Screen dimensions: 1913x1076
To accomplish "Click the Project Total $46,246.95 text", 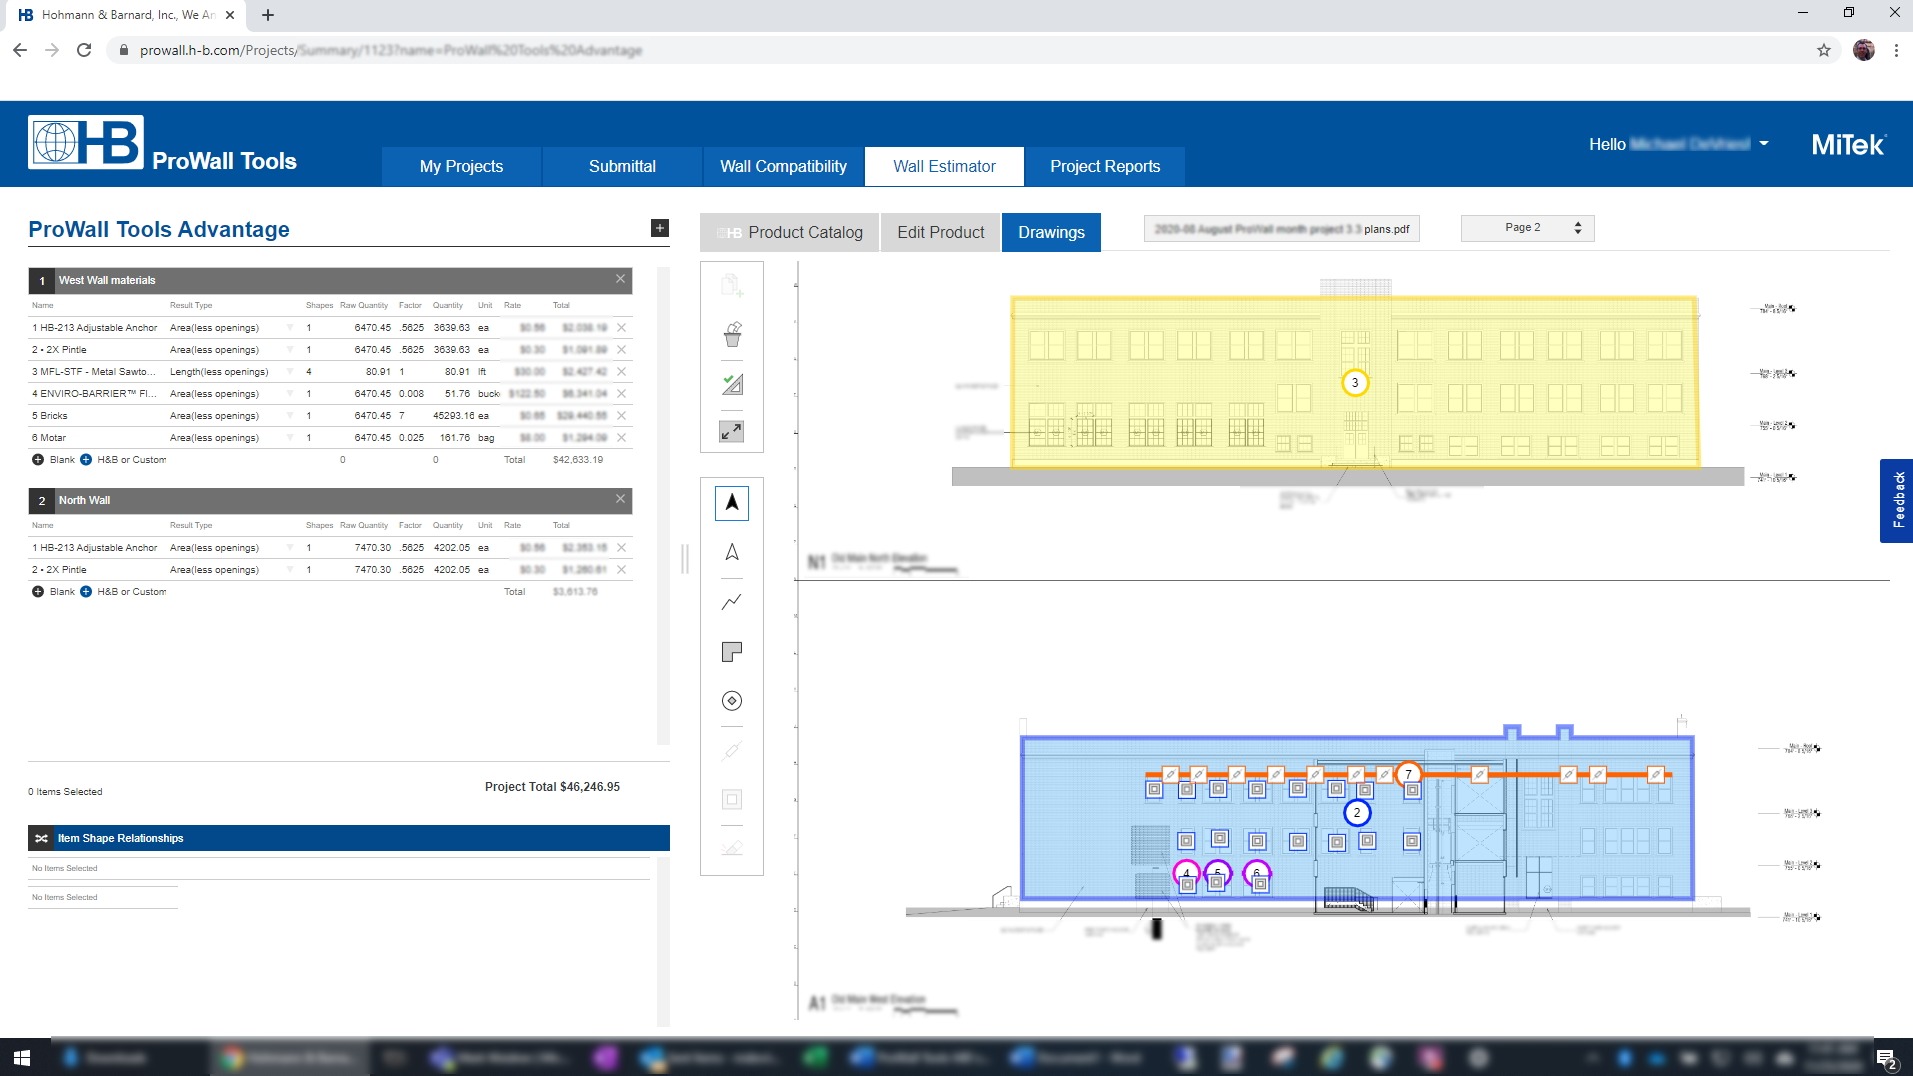I will pyautogui.click(x=552, y=787).
